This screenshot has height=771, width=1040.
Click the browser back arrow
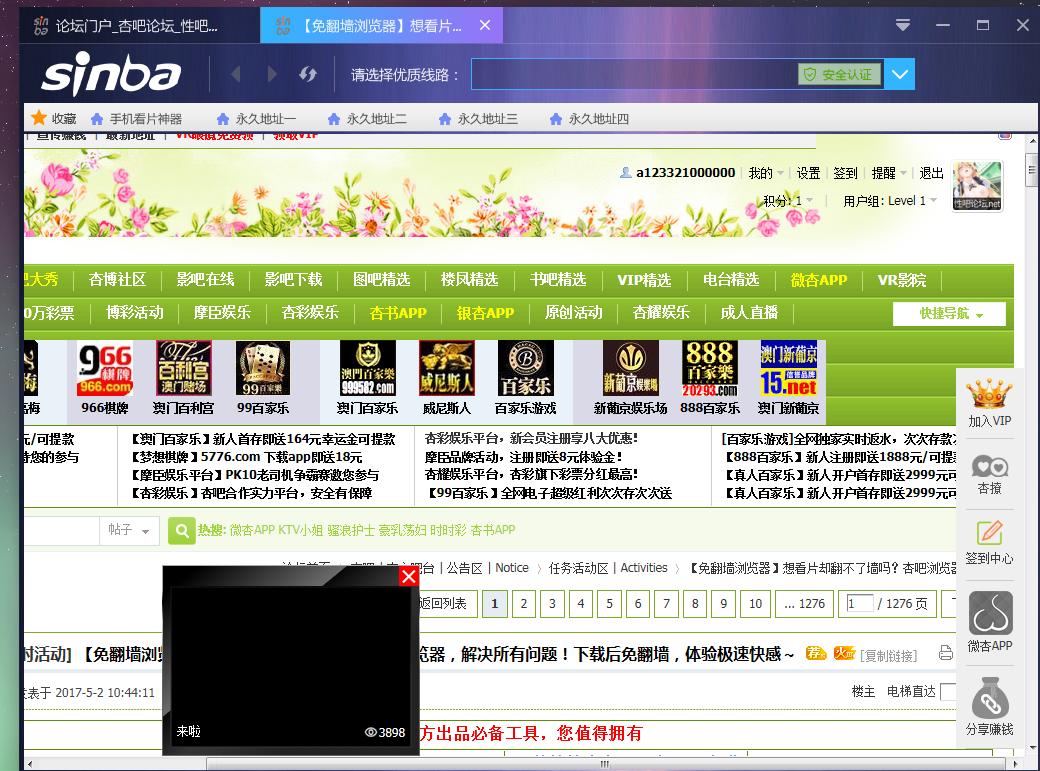pos(235,74)
